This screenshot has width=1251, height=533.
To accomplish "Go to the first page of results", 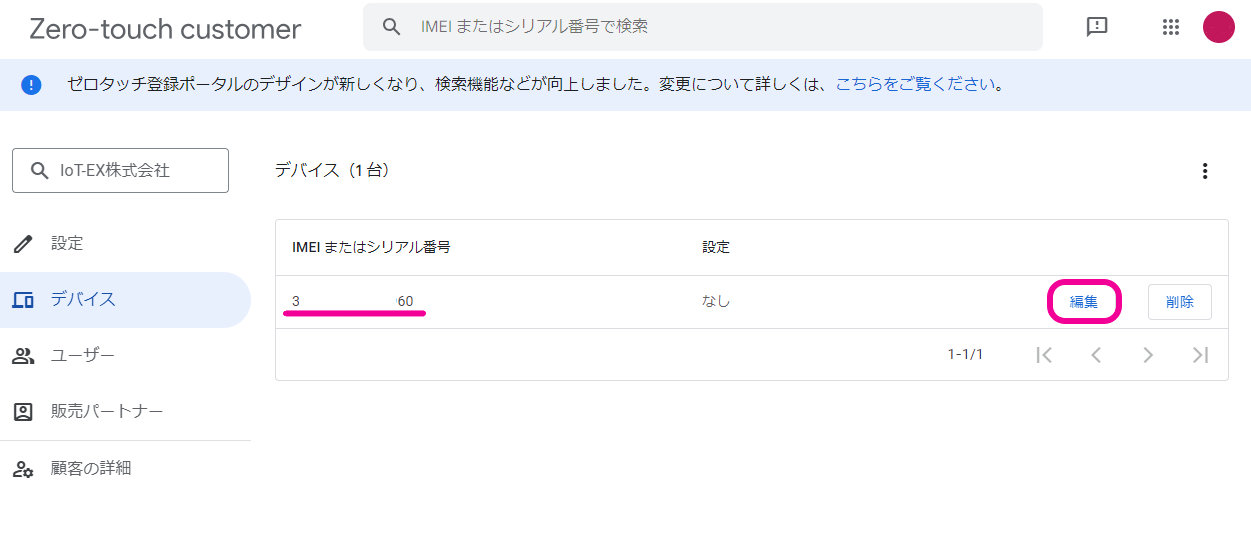I will [1044, 354].
